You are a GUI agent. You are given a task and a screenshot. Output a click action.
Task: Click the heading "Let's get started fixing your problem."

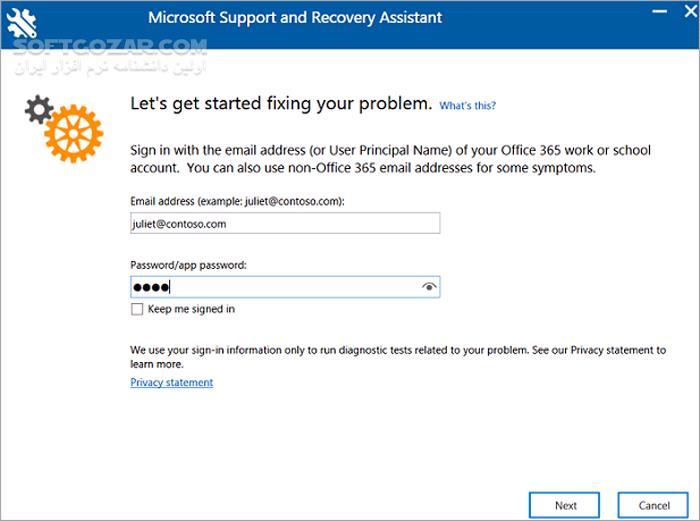281,104
